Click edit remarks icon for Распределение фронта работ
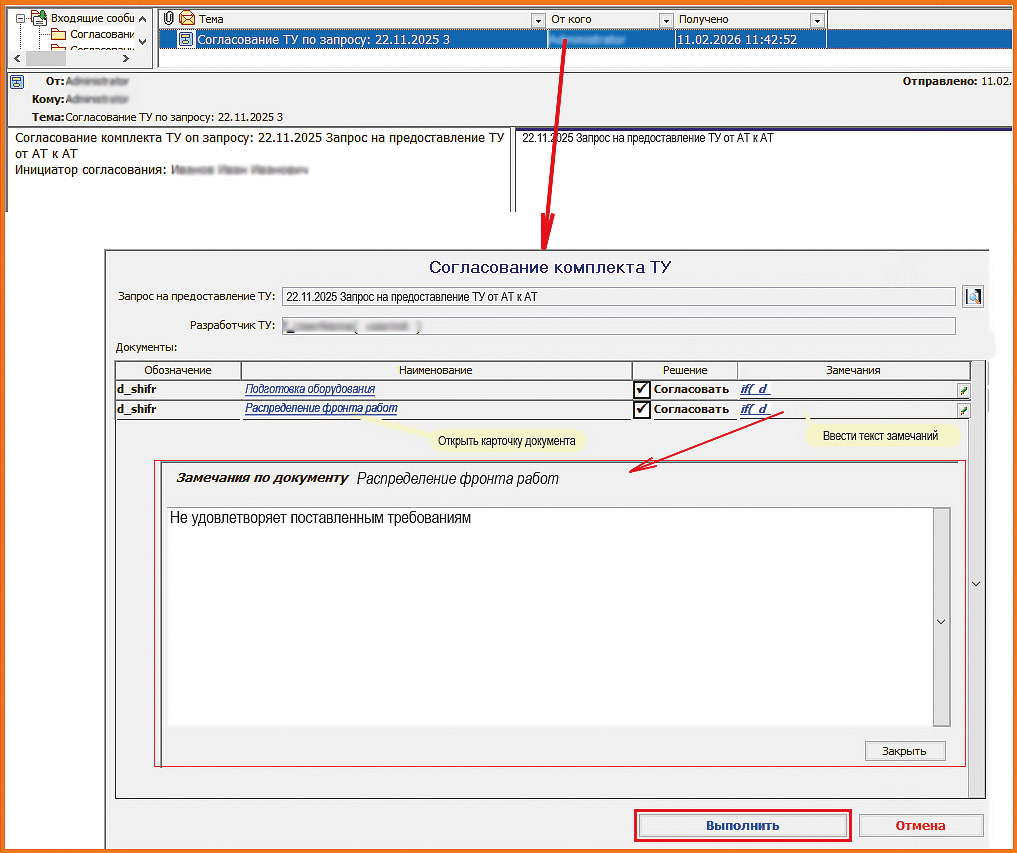1017x853 pixels. coord(963,410)
